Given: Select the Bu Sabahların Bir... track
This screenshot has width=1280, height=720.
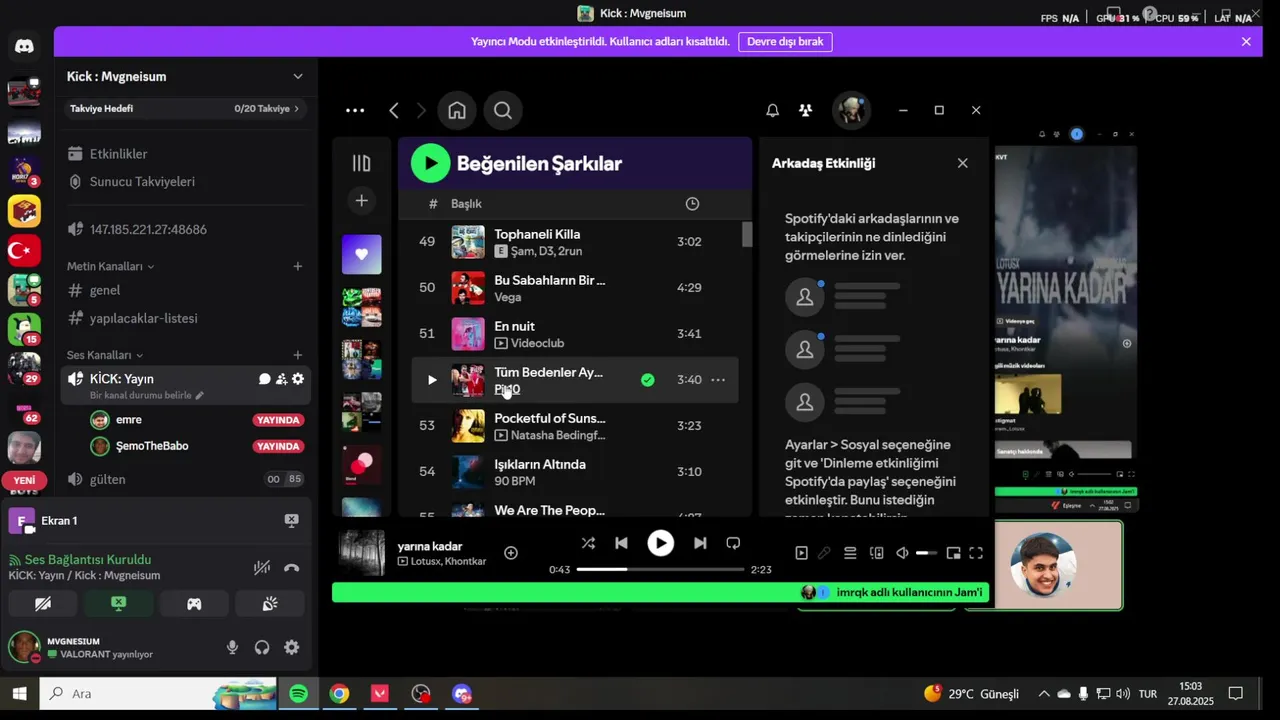Looking at the screenshot, I should click(575, 288).
